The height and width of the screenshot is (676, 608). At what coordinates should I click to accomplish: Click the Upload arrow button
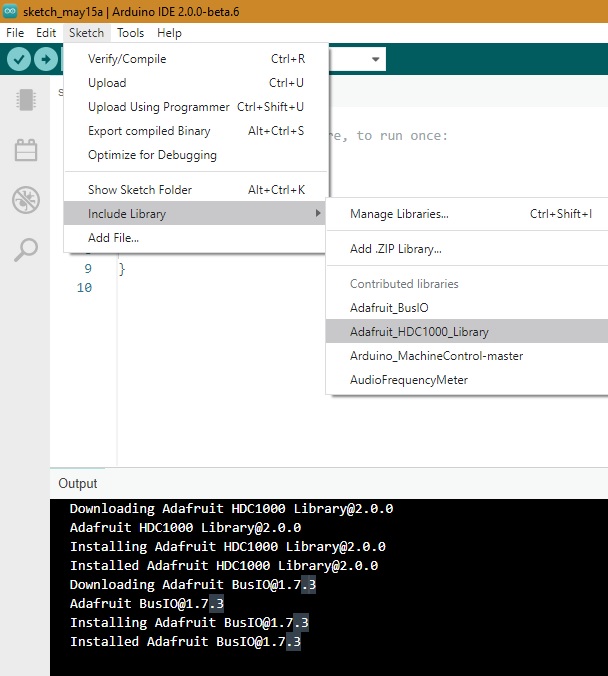click(46, 59)
